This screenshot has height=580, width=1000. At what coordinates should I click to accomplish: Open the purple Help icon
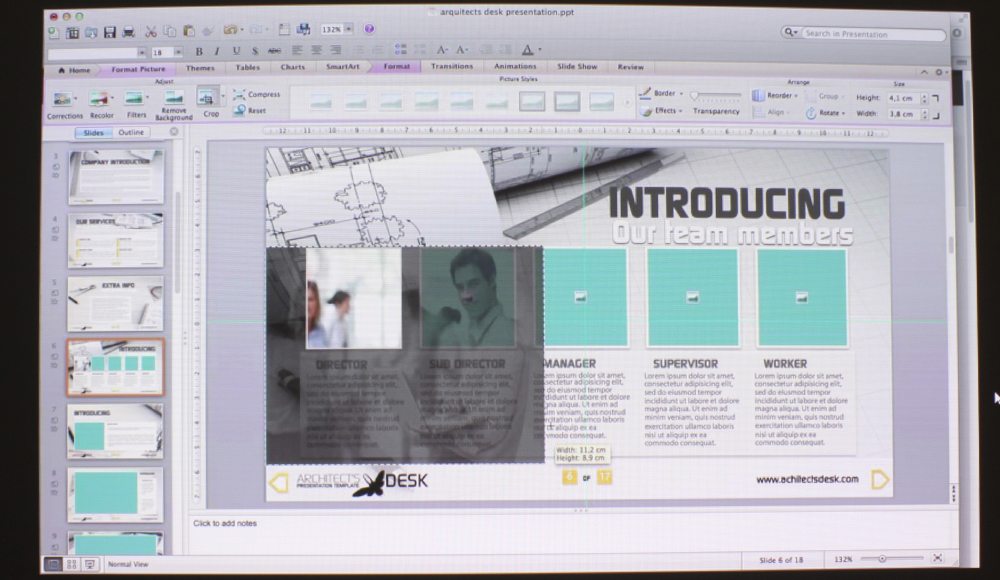pos(369,29)
